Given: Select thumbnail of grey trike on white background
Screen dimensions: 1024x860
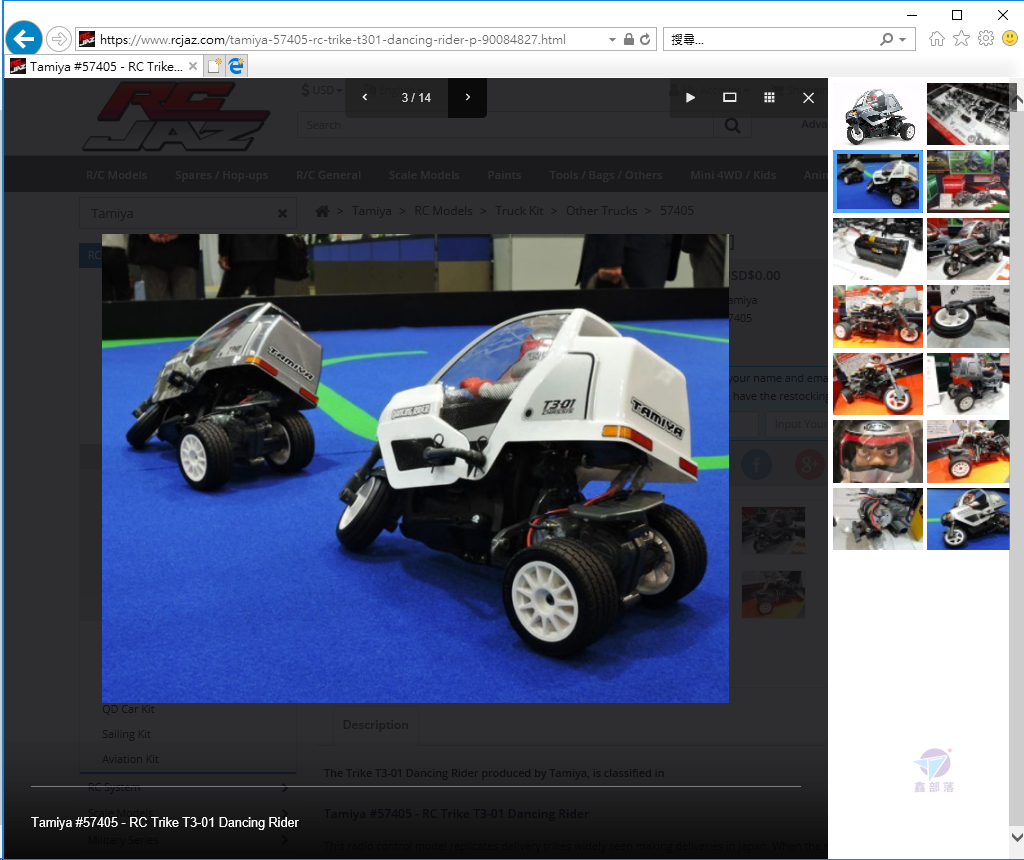Looking at the screenshot, I should tap(878, 114).
